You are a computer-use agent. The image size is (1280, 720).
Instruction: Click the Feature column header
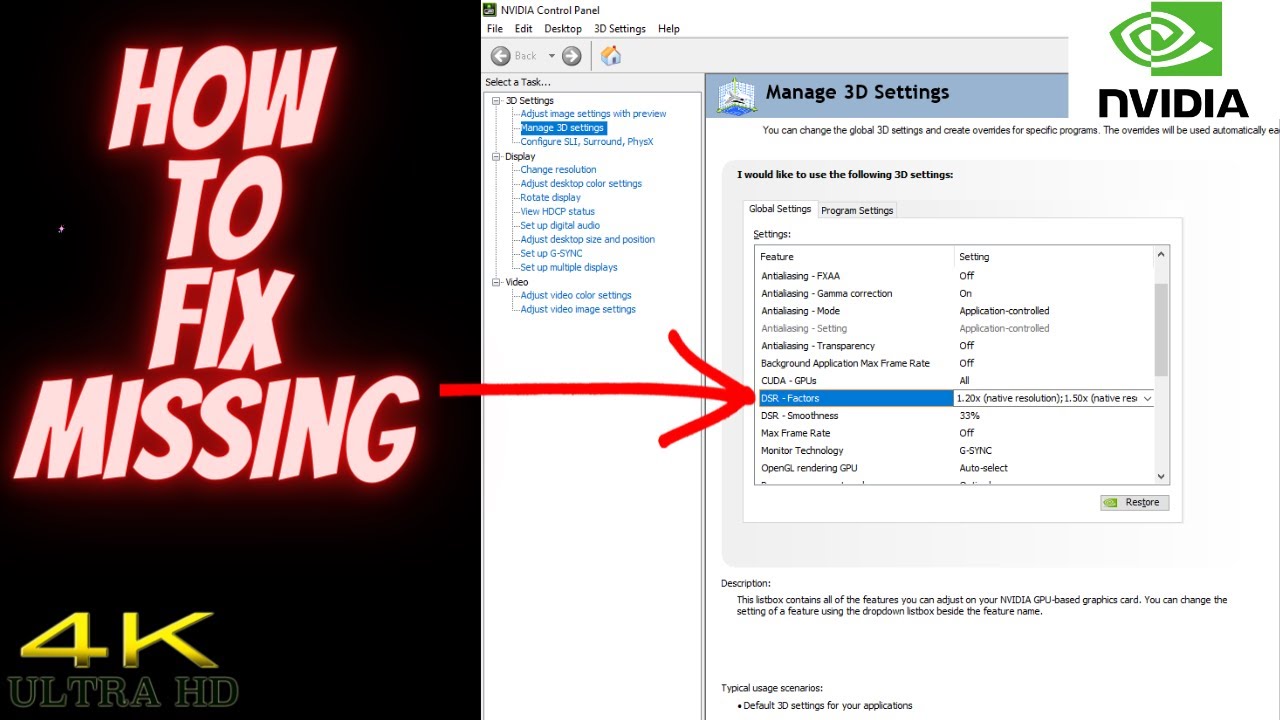click(x=856, y=257)
